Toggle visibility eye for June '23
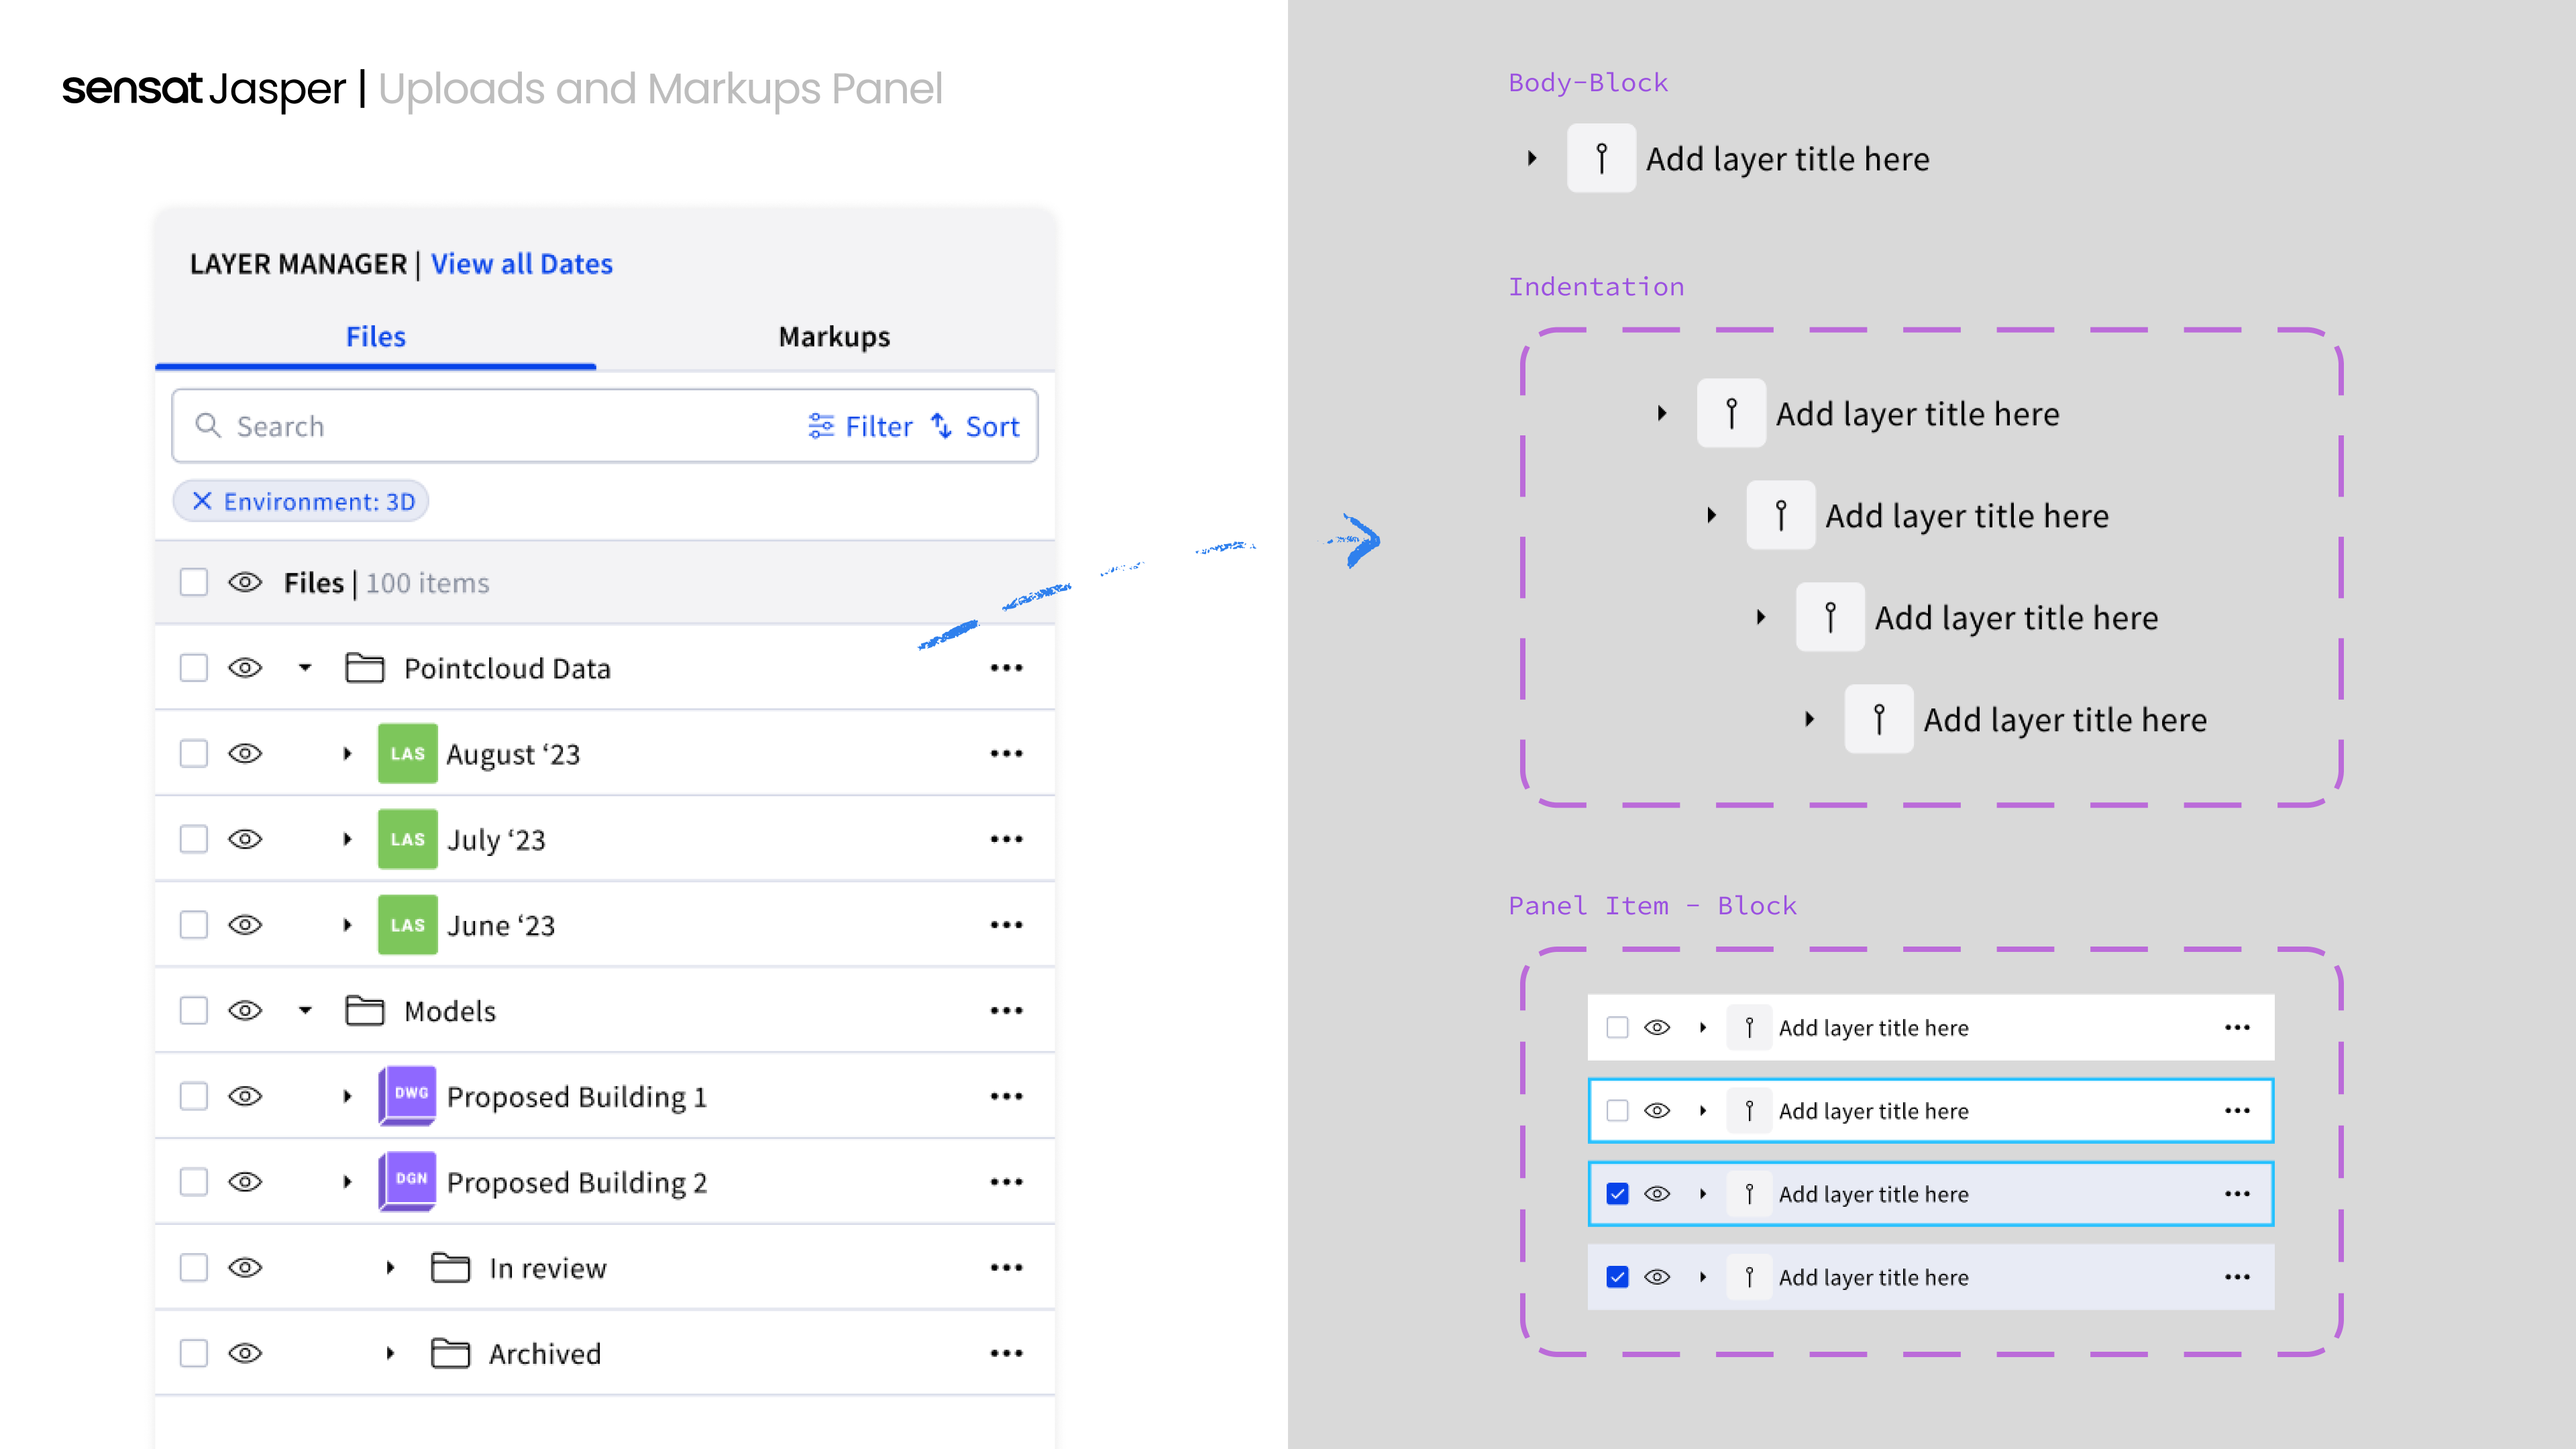 (245, 925)
